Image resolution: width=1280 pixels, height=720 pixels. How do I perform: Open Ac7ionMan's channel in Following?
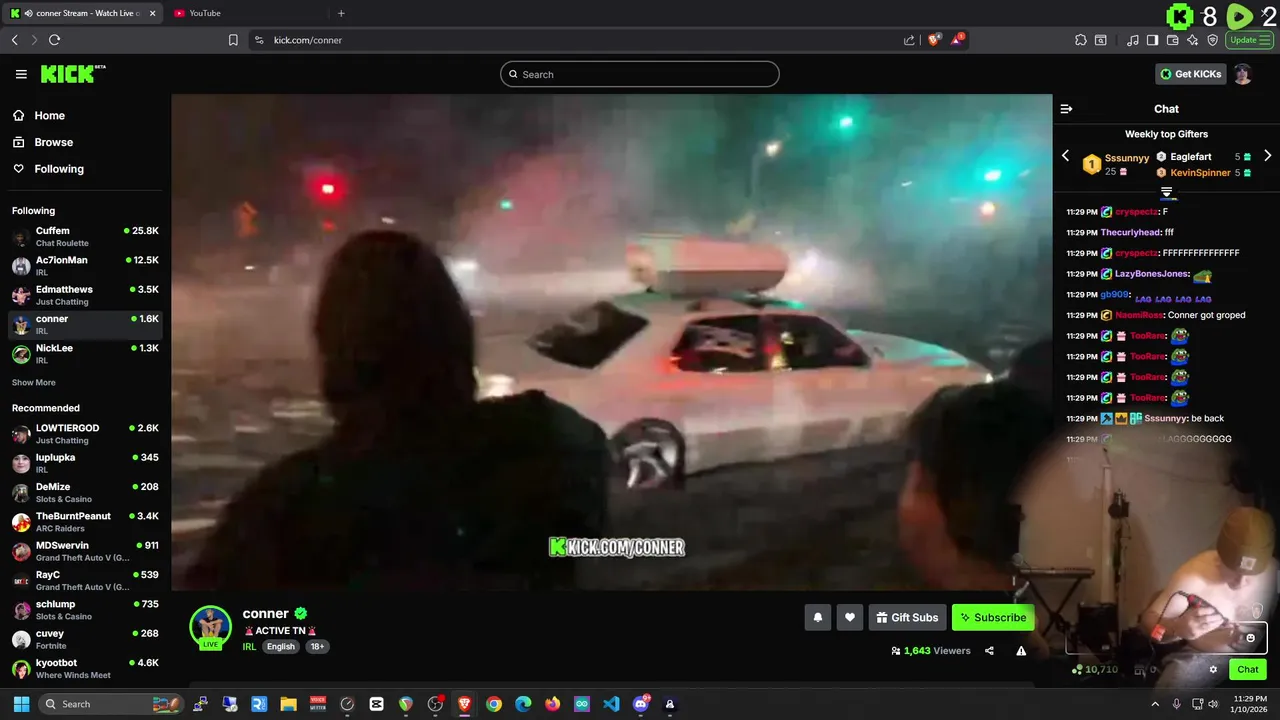pos(85,266)
